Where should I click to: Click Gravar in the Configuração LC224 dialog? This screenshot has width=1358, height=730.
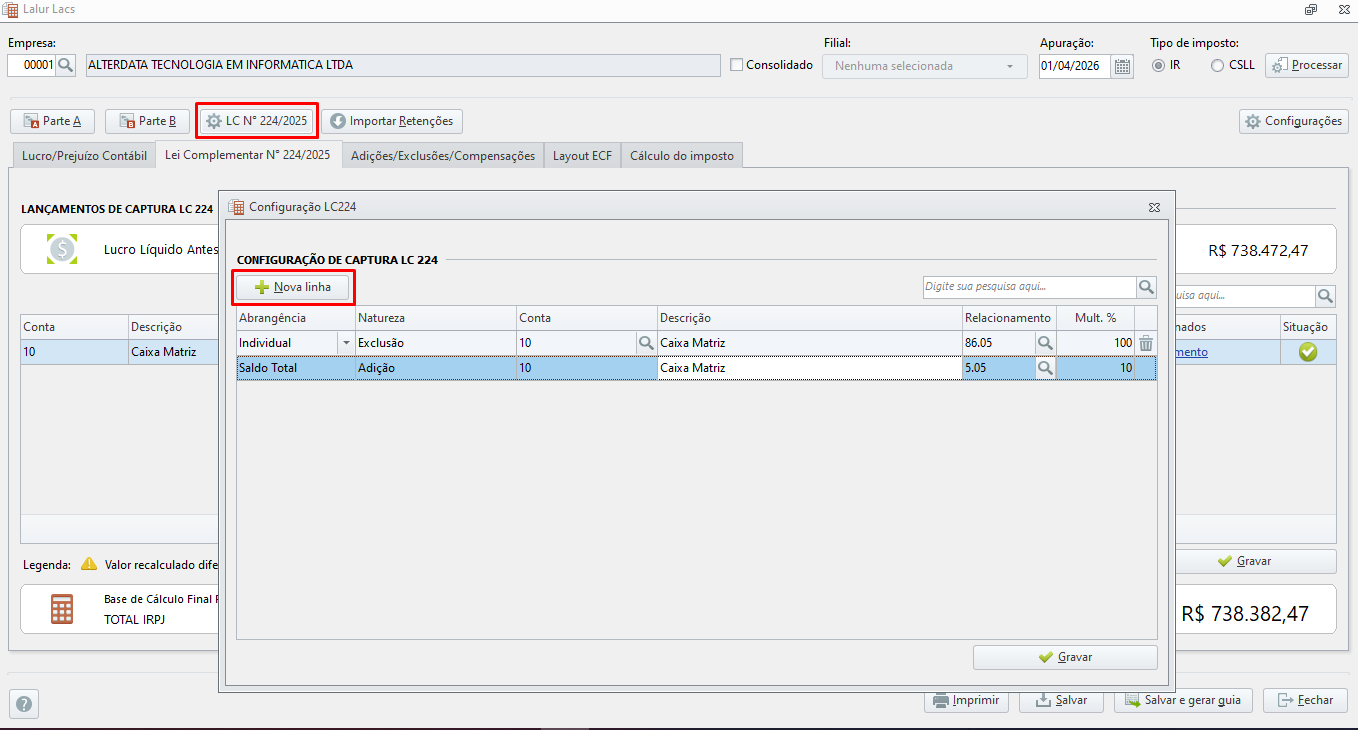pyautogui.click(x=1065, y=657)
